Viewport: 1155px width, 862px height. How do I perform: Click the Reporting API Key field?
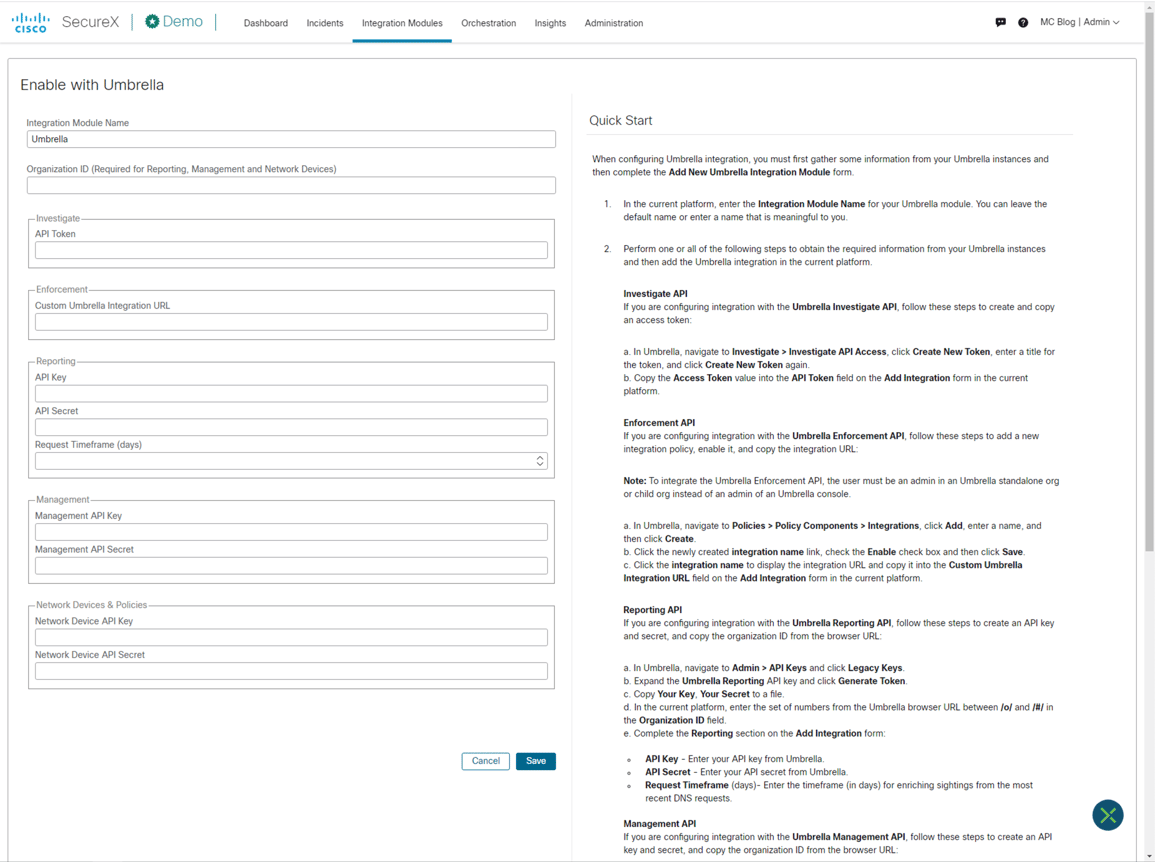[x=291, y=393]
